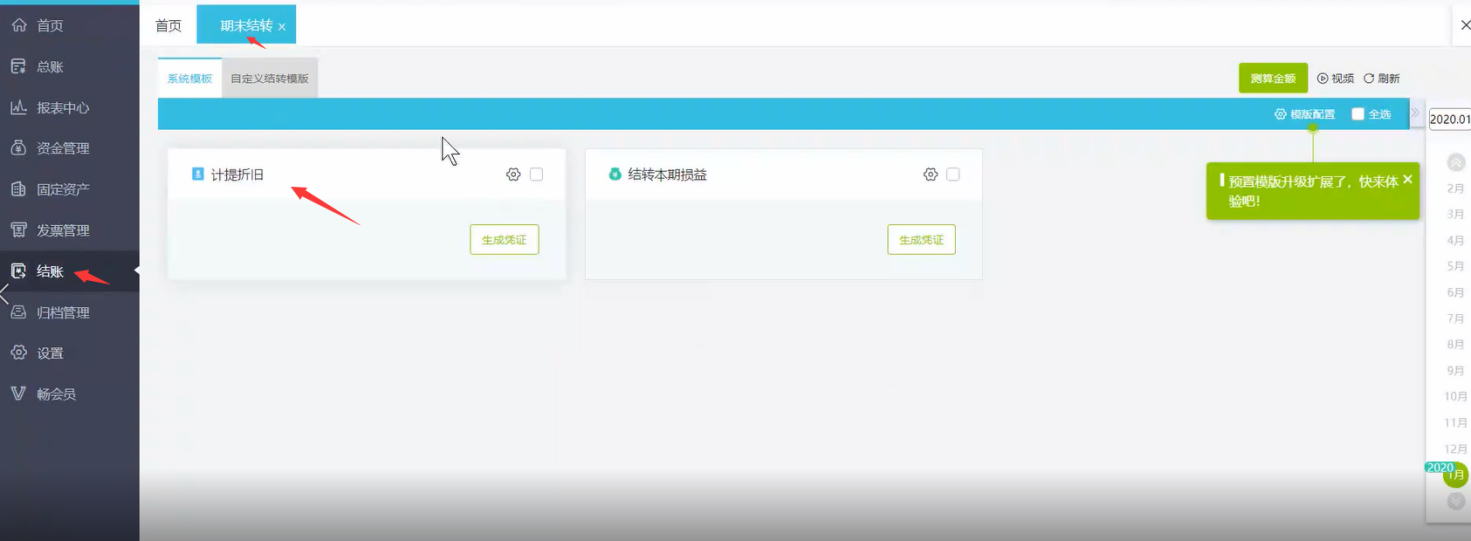Viewport: 1471px width, 541px height.
Task: Open 资金管理 in the sidebar
Action: [x=69, y=148]
